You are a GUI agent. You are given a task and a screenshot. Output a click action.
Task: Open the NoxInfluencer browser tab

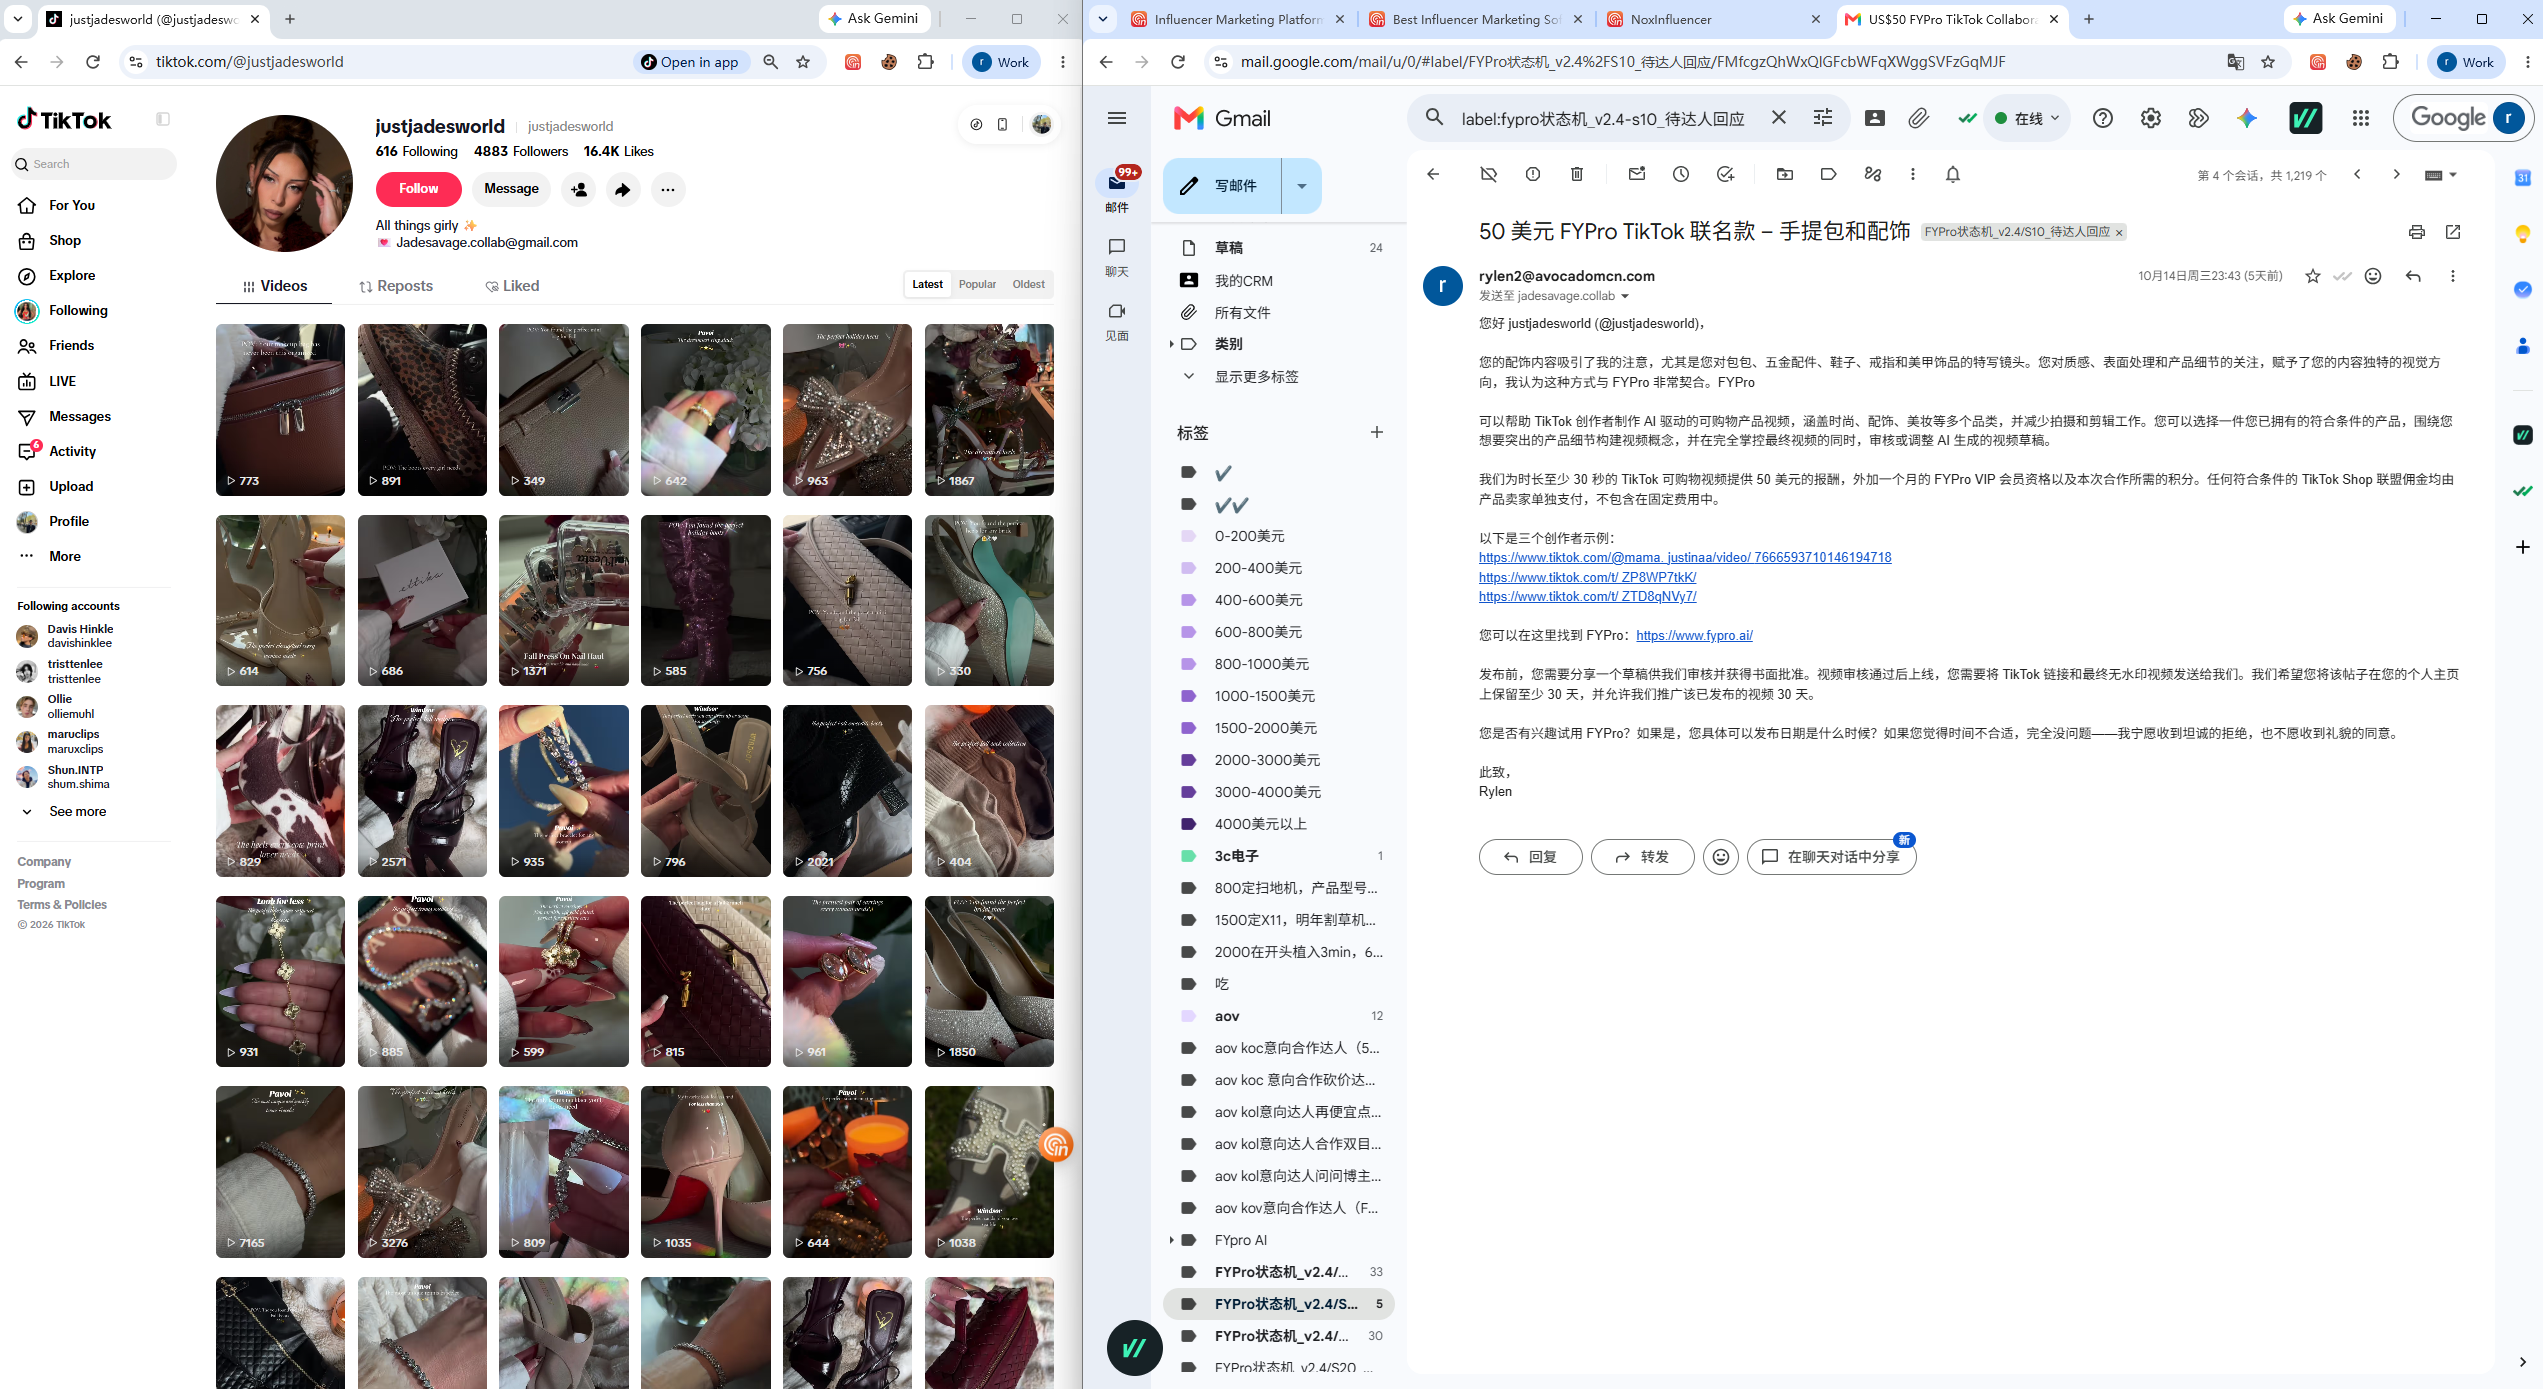click(1714, 19)
